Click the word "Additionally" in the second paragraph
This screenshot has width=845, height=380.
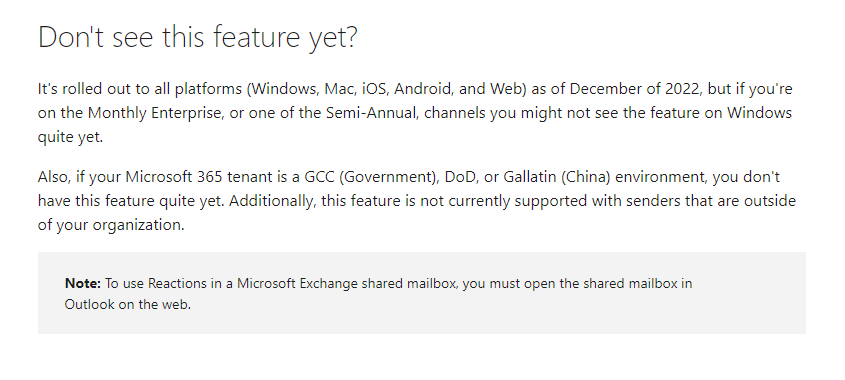[273, 201]
